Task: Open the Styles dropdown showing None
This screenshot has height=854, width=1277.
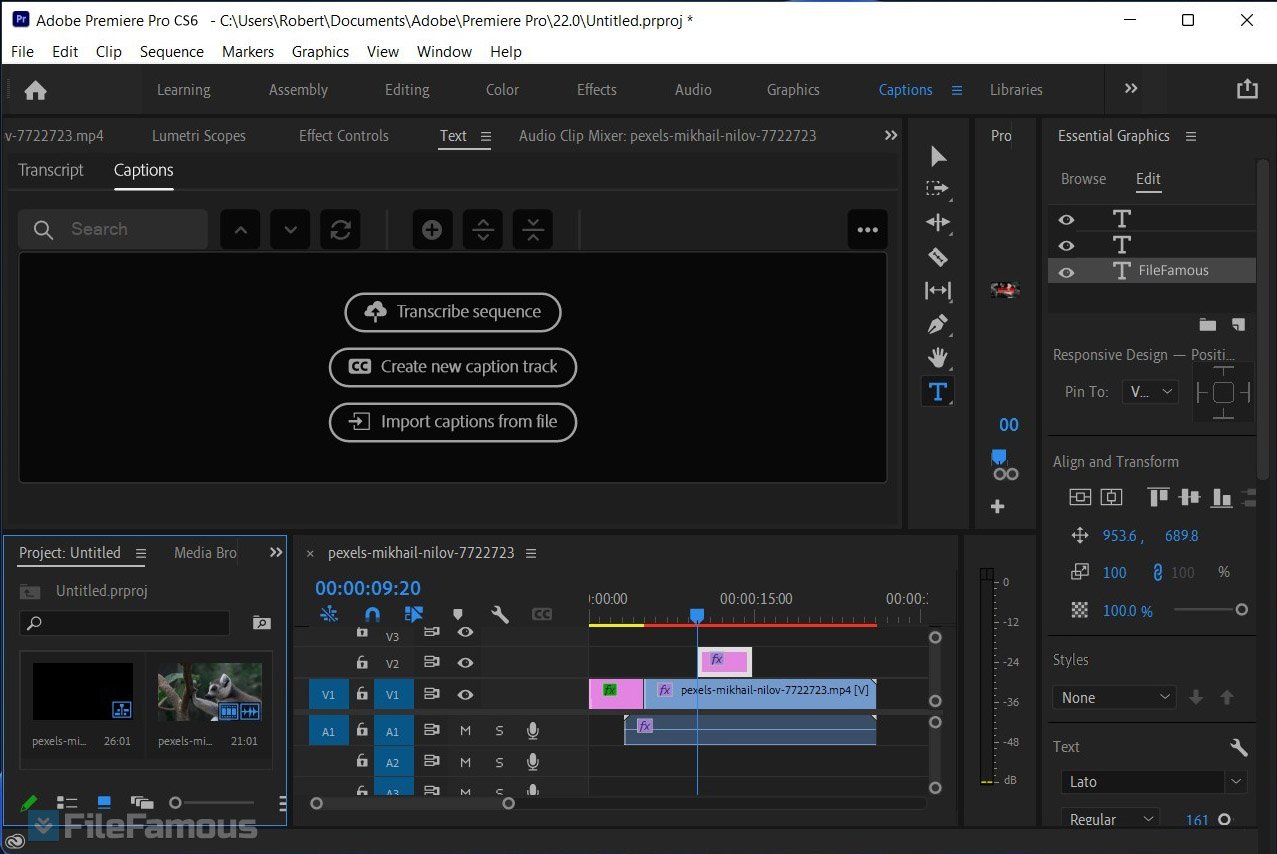Action: pos(1113,697)
